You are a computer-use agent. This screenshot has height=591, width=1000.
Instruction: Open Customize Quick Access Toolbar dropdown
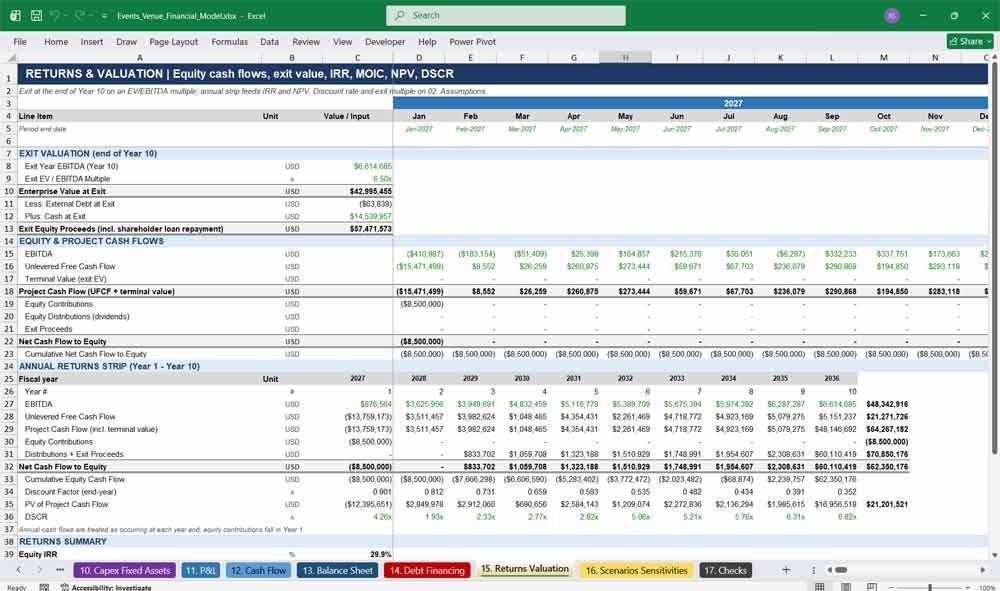click(104, 16)
